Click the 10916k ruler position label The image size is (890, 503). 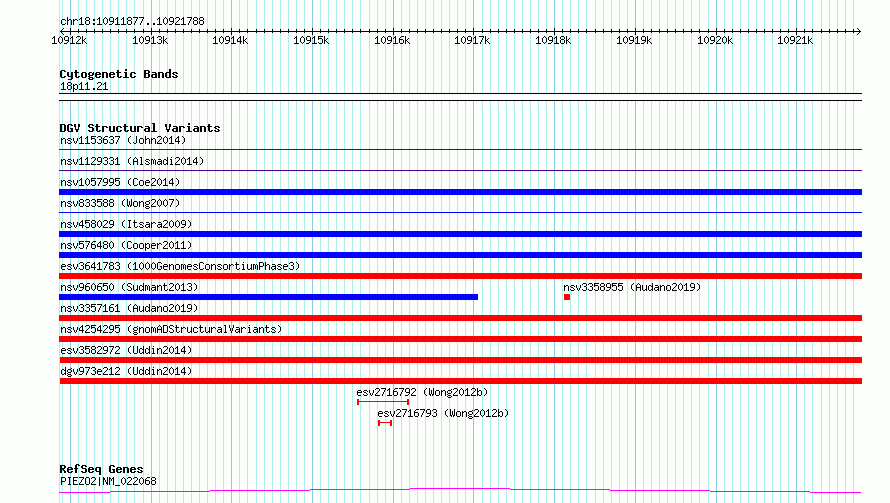point(392,40)
